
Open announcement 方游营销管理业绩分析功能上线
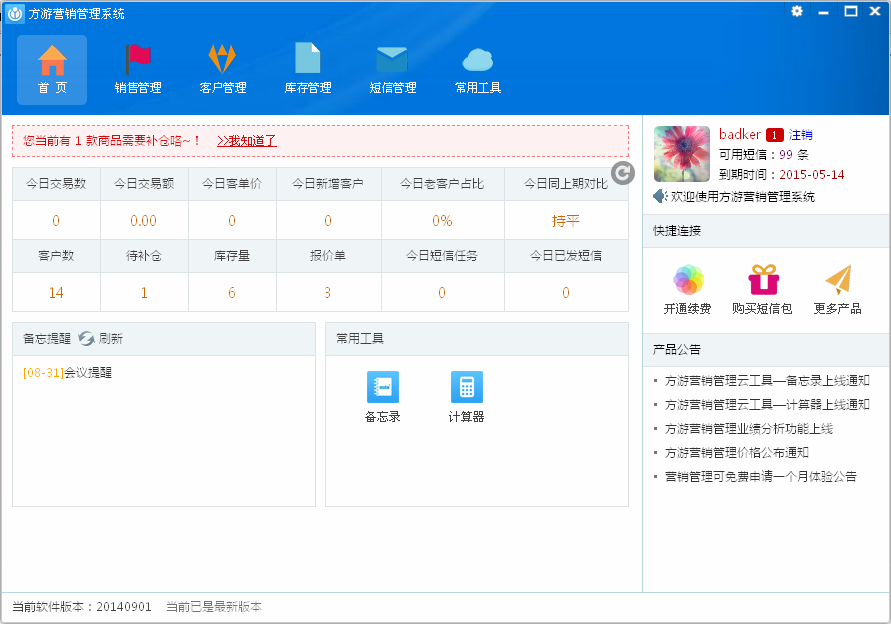(749, 429)
